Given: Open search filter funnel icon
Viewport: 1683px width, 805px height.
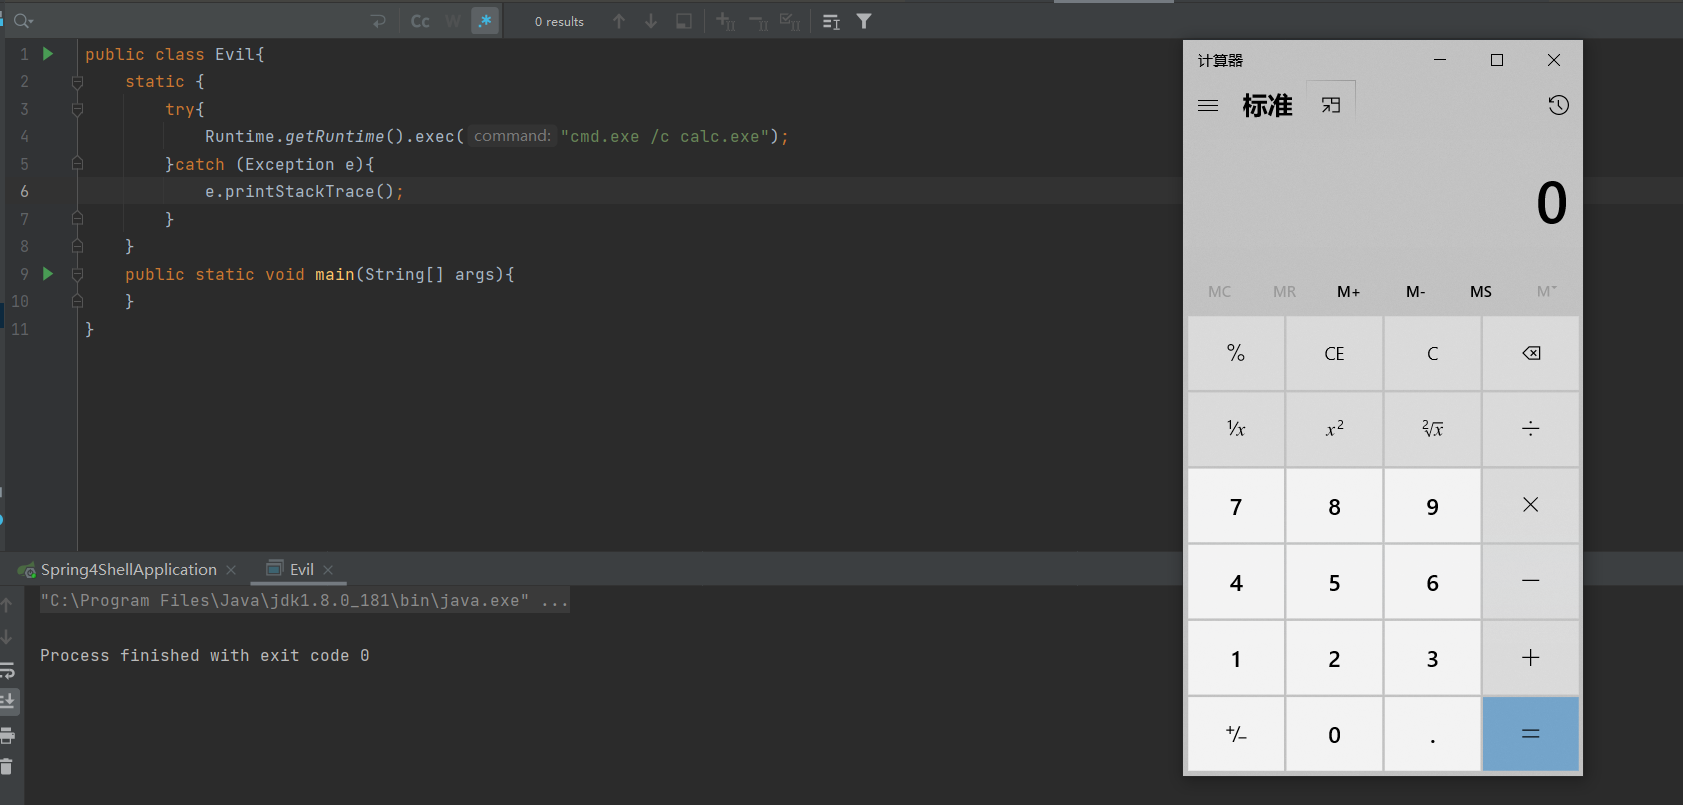Looking at the screenshot, I should pos(864,21).
